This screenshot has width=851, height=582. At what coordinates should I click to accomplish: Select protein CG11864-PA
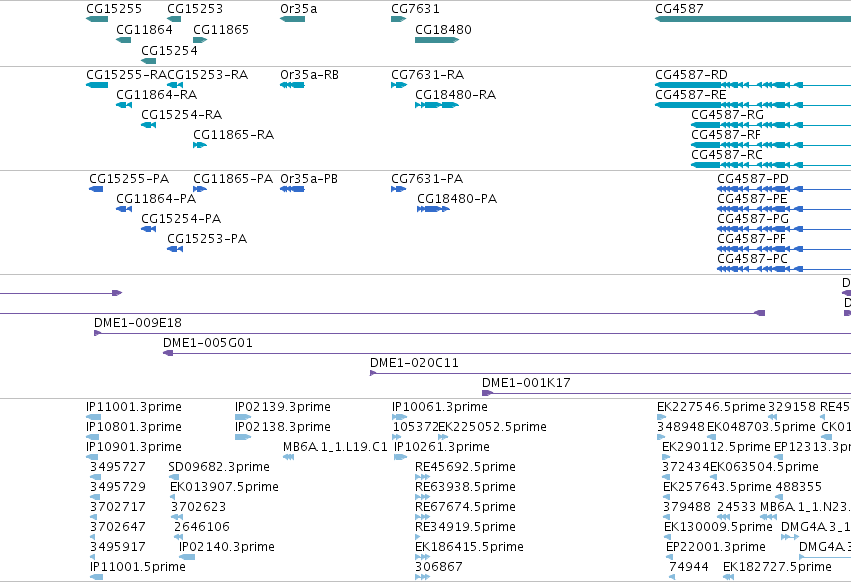(124, 209)
